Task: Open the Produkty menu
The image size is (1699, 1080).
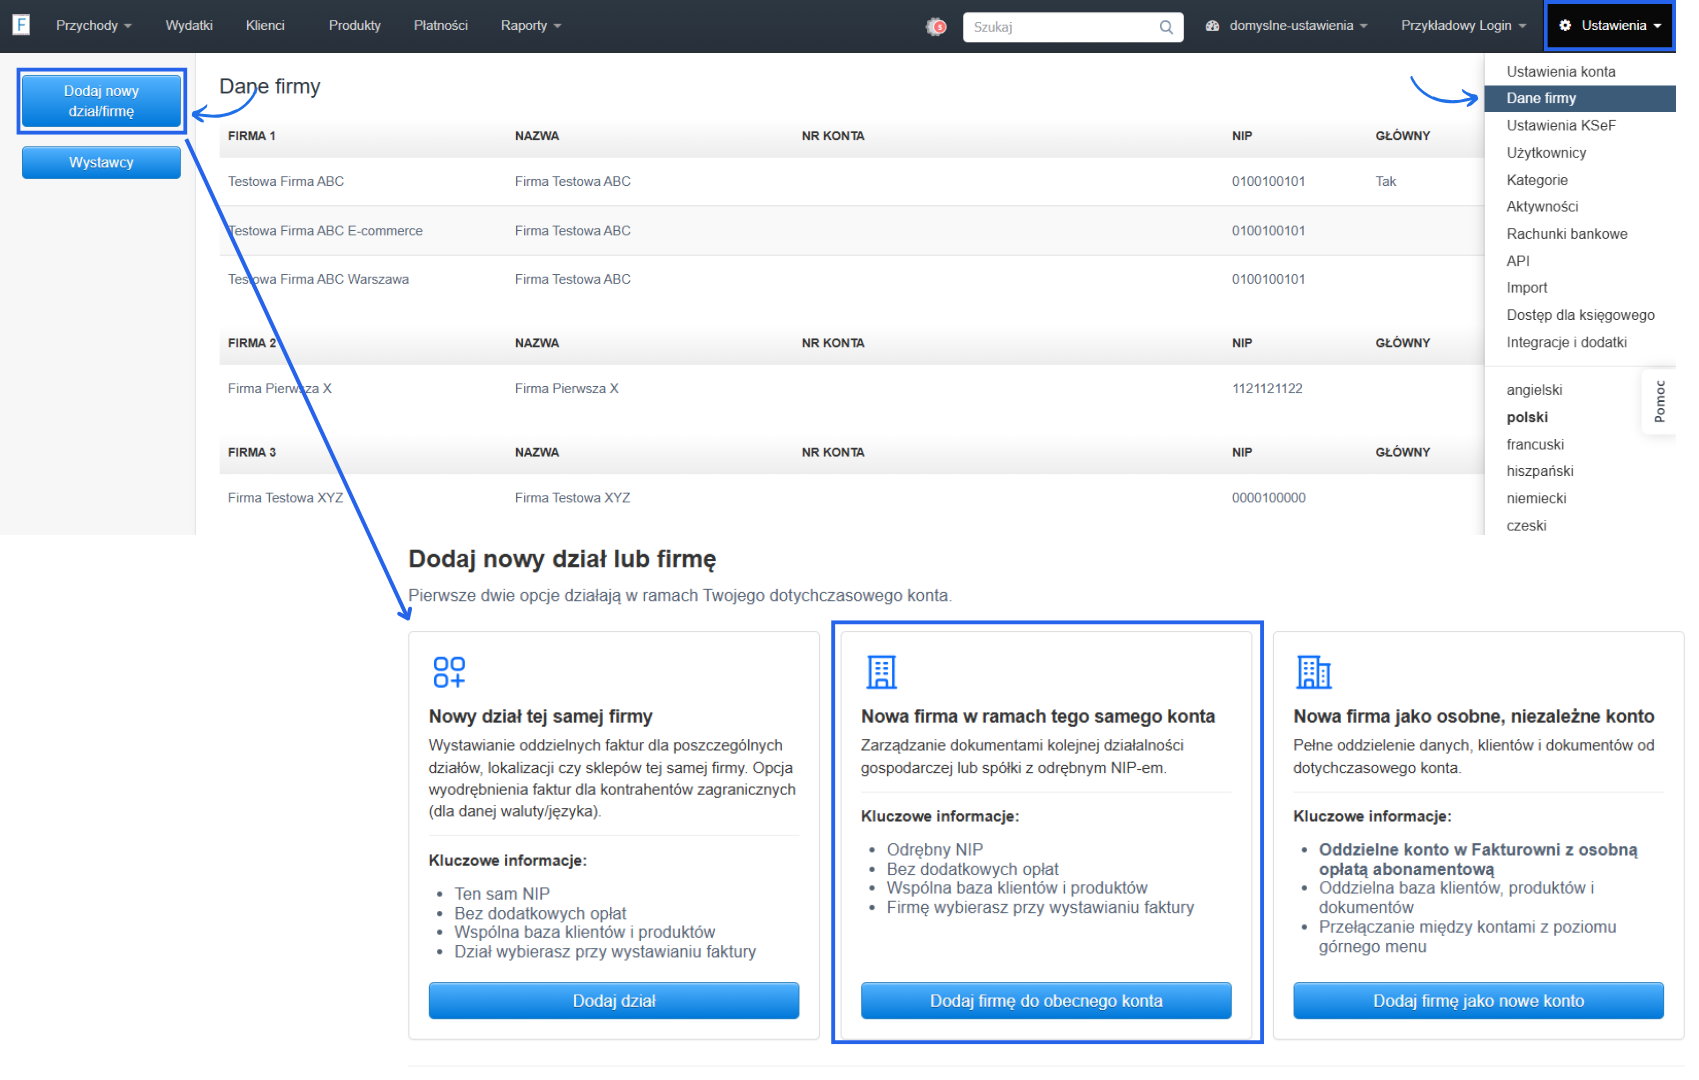Action: (355, 26)
